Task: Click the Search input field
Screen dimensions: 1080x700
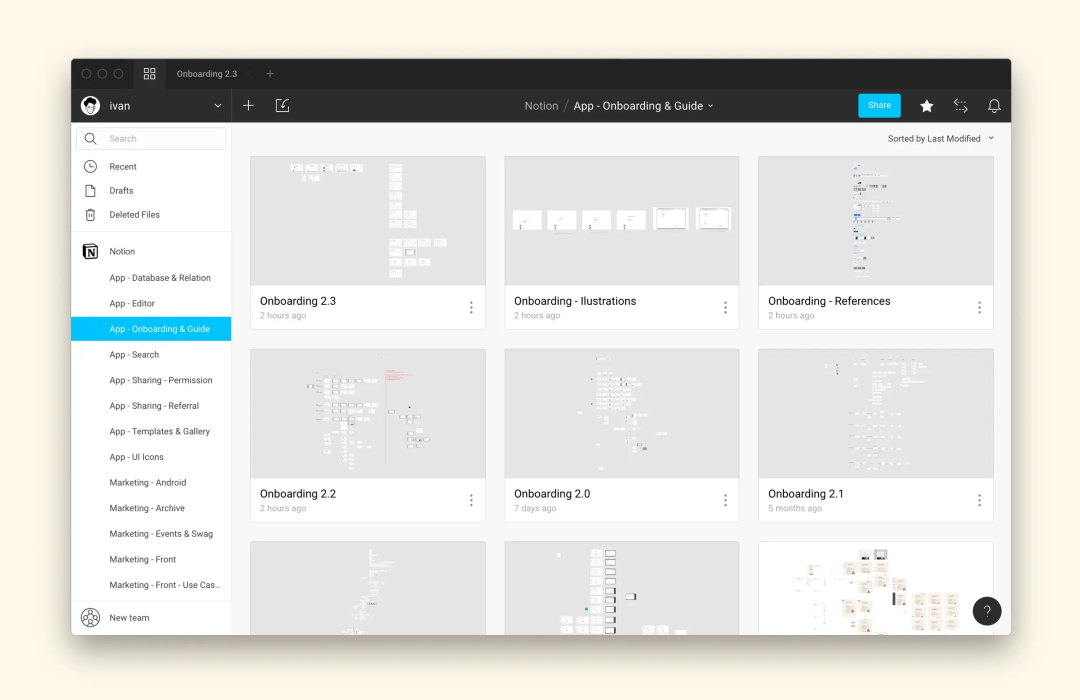Action: tap(151, 138)
